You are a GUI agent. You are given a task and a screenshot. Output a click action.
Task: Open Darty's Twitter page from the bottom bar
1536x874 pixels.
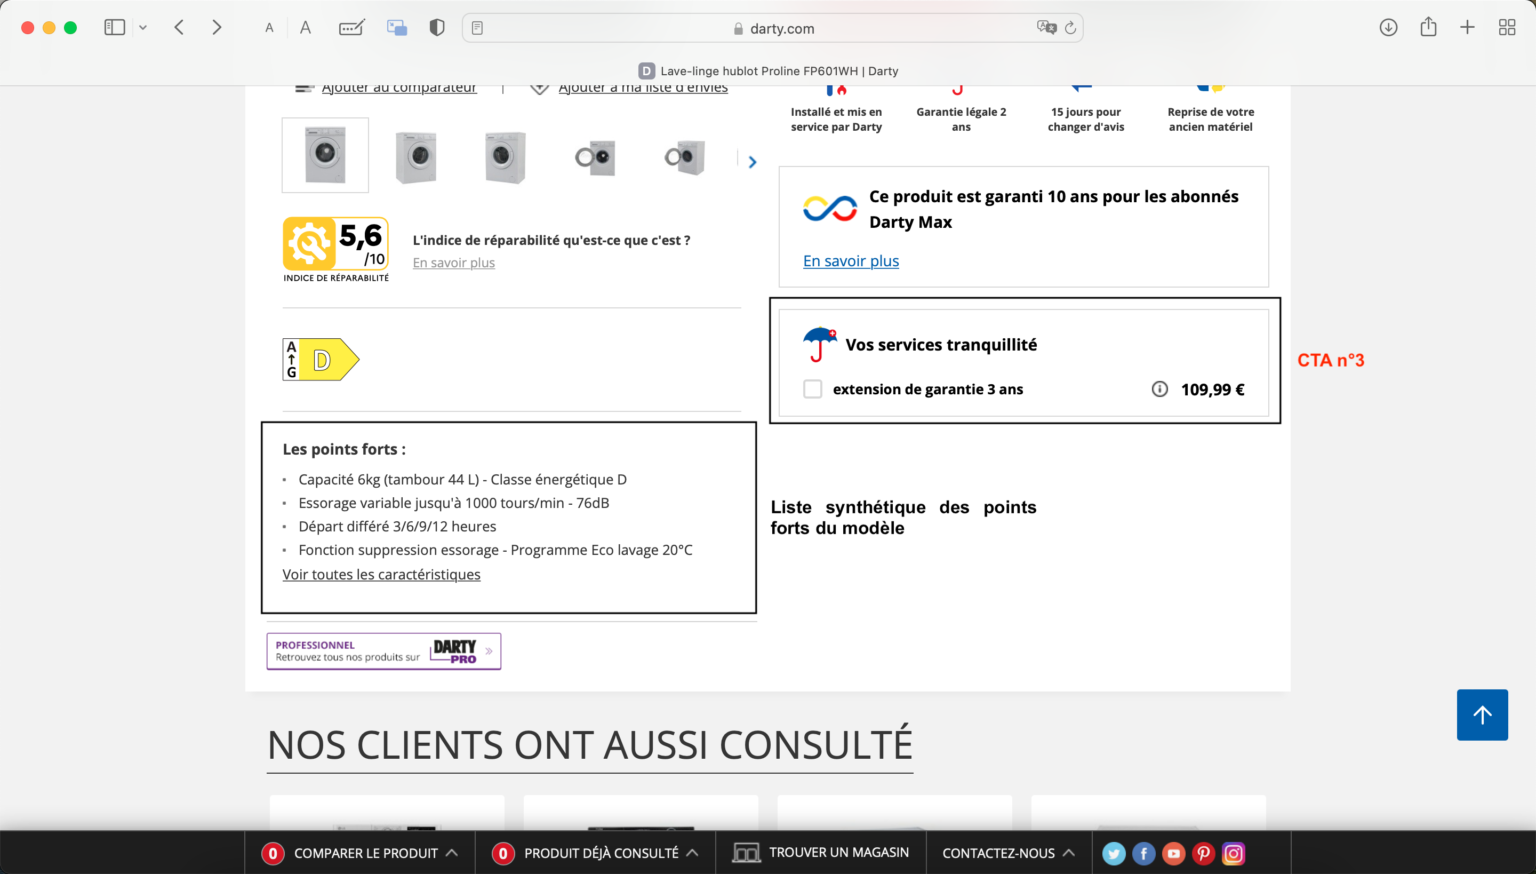coord(1113,853)
